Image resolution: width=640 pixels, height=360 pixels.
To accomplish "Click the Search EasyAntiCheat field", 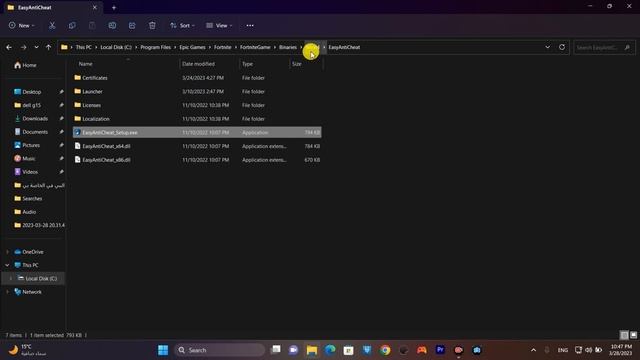I will click(x=604, y=47).
